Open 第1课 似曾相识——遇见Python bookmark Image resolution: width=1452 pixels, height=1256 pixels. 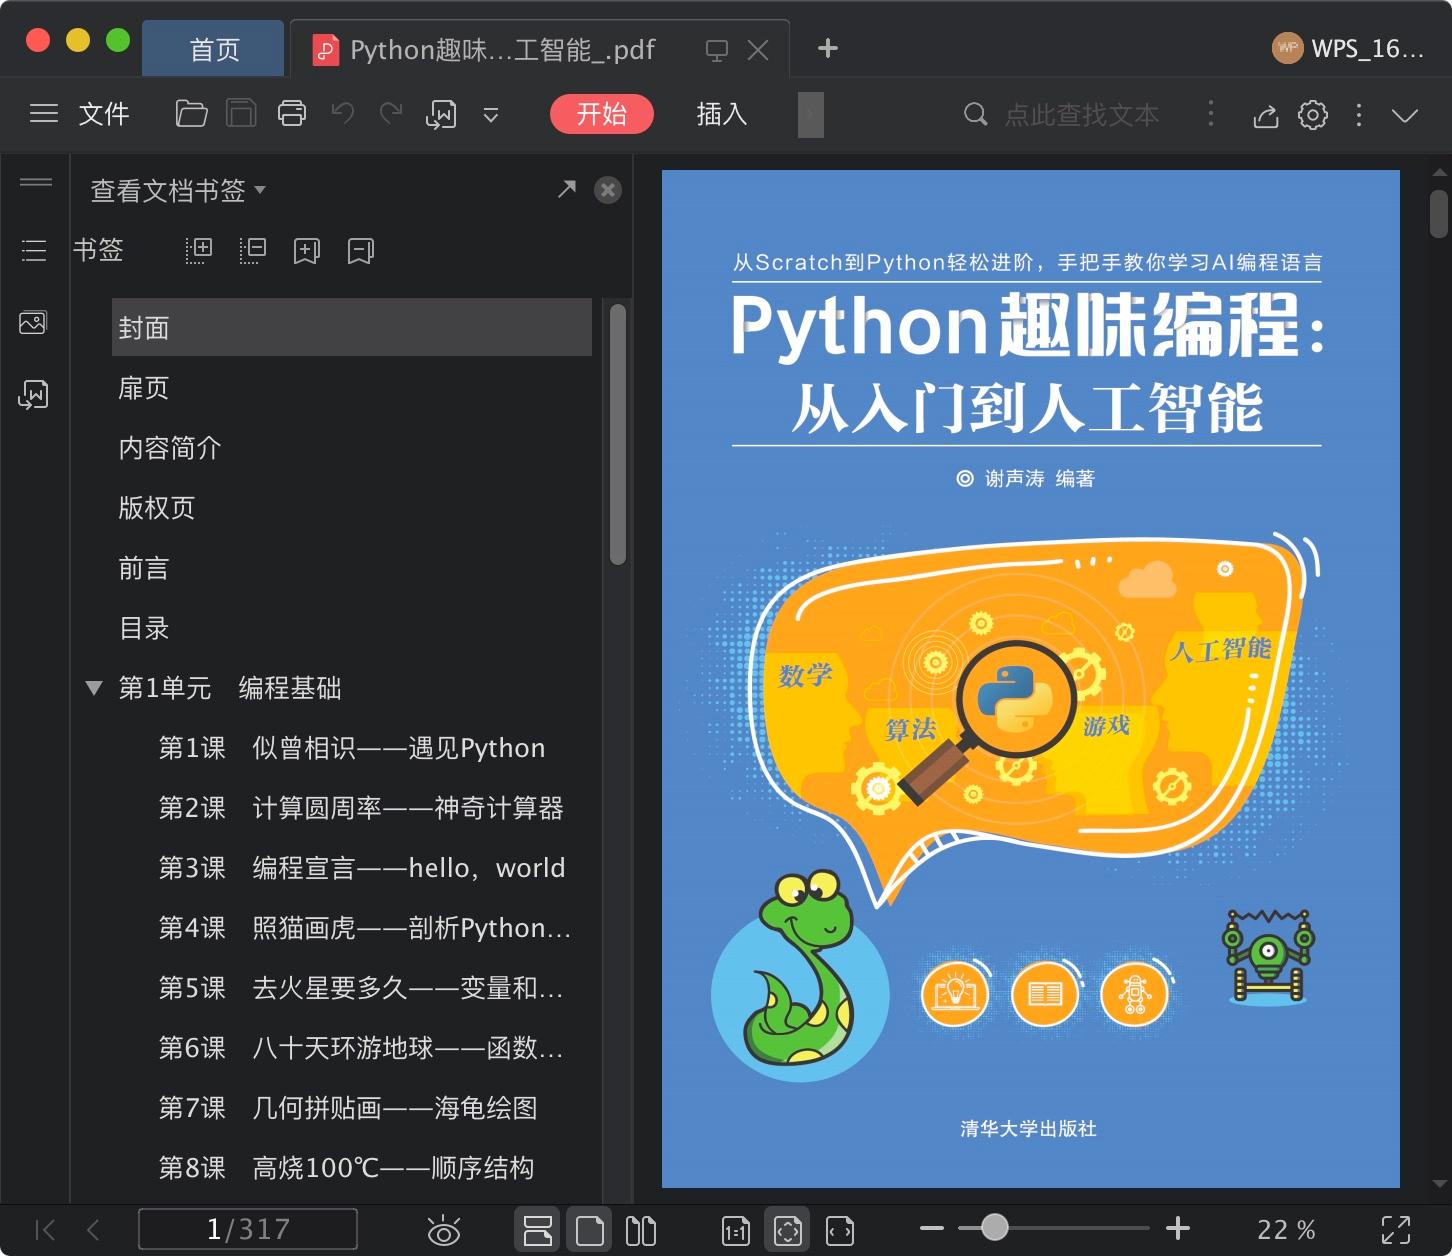pyautogui.click(x=352, y=748)
